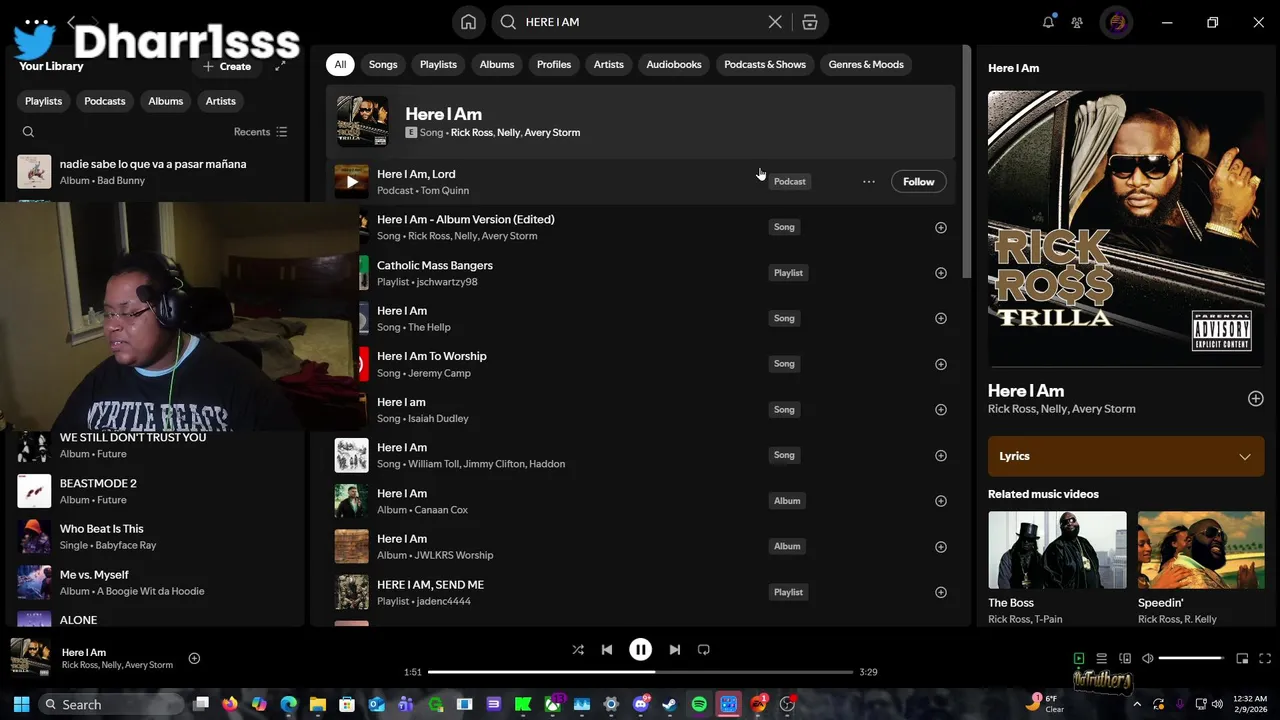This screenshot has height=720, width=1280.
Task: Show Audiobooks results
Action: [x=674, y=65]
